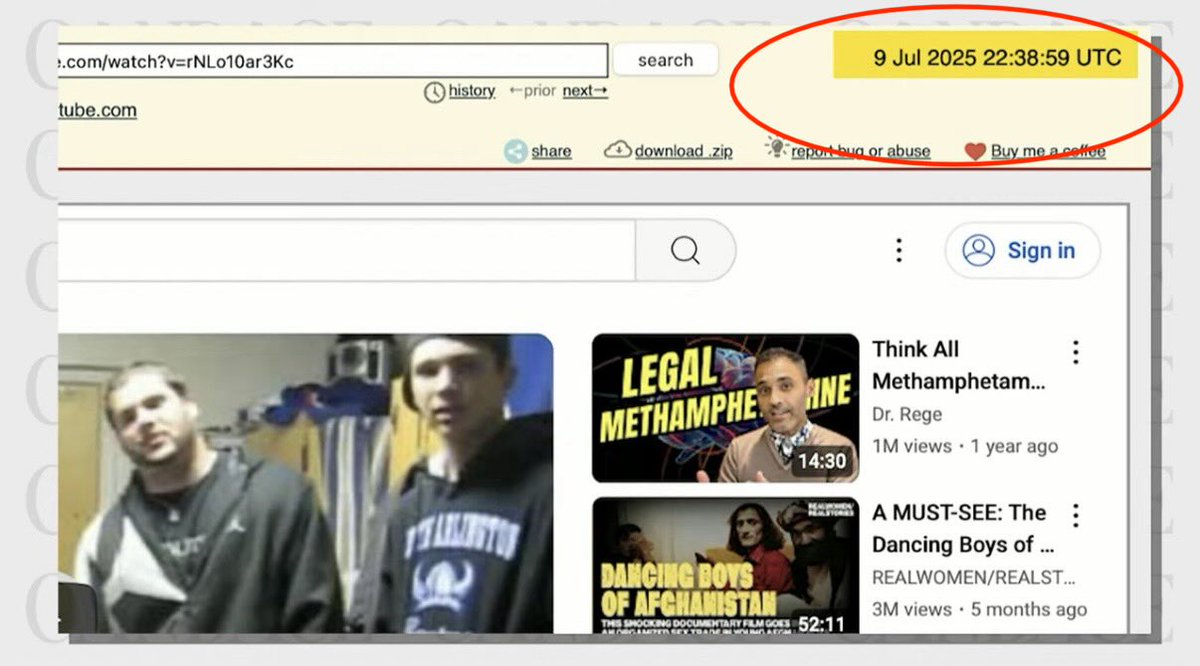This screenshot has height=666, width=1200.
Task: Click 3M views · 5 months ago
Action: click(x=979, y=609)
